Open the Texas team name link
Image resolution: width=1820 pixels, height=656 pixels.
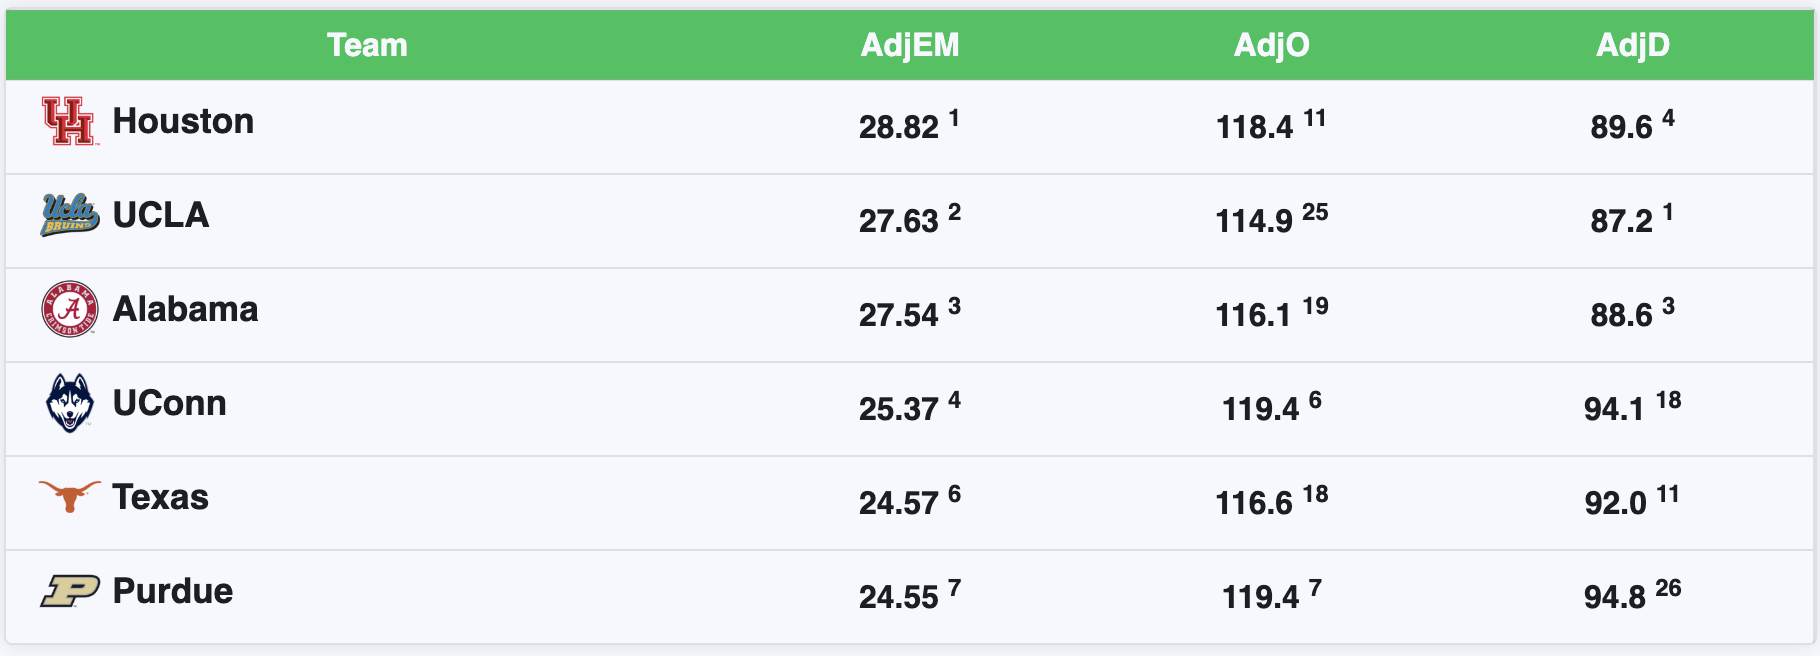[x=161, y=497]
